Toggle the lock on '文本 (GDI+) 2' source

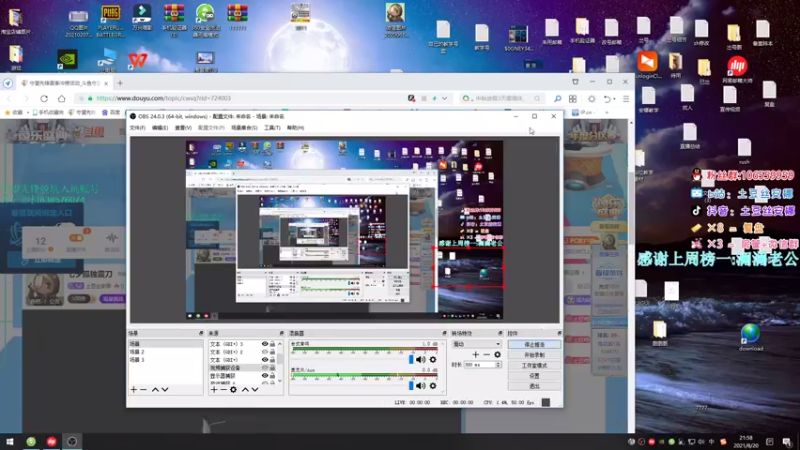pyautogui.click(x=272, y=352)
